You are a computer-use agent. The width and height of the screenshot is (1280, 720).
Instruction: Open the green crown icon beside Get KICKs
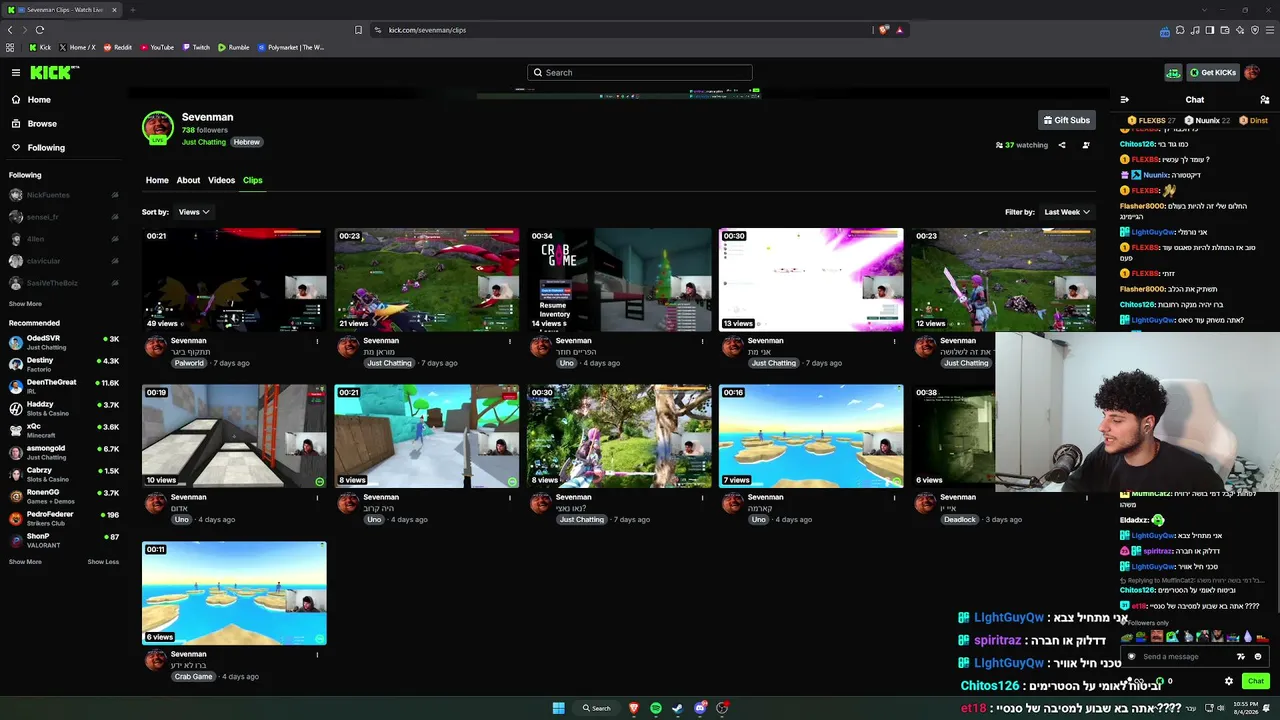[x=1173, y=72]
